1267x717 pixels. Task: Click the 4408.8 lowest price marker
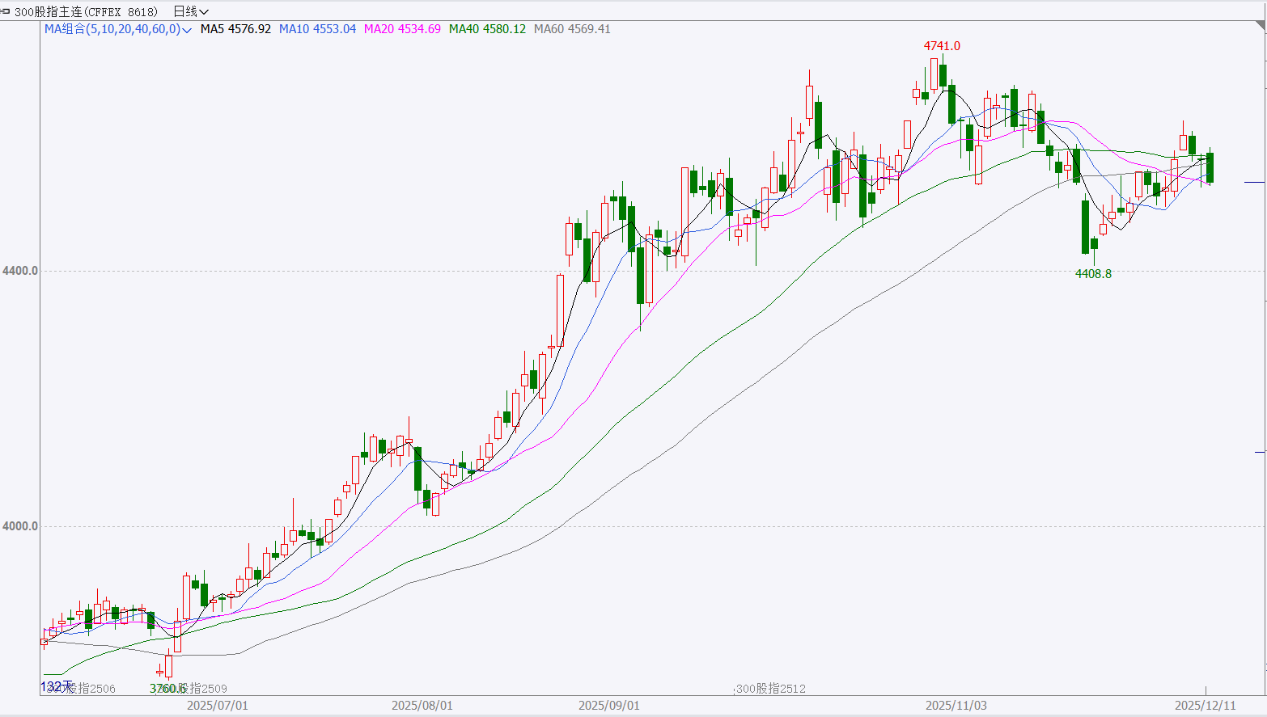[x=1093, y=273]
